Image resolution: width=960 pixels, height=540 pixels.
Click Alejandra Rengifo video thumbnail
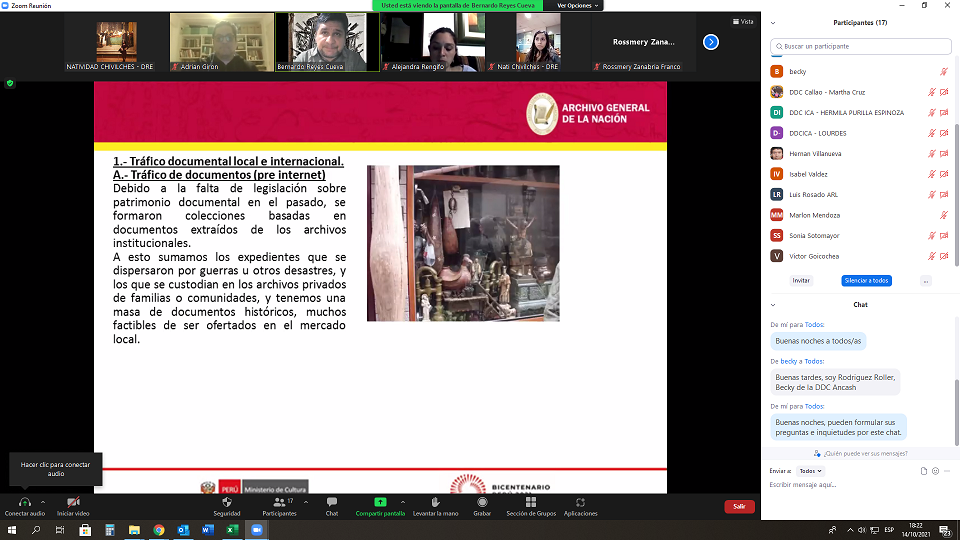coord(433,42)
